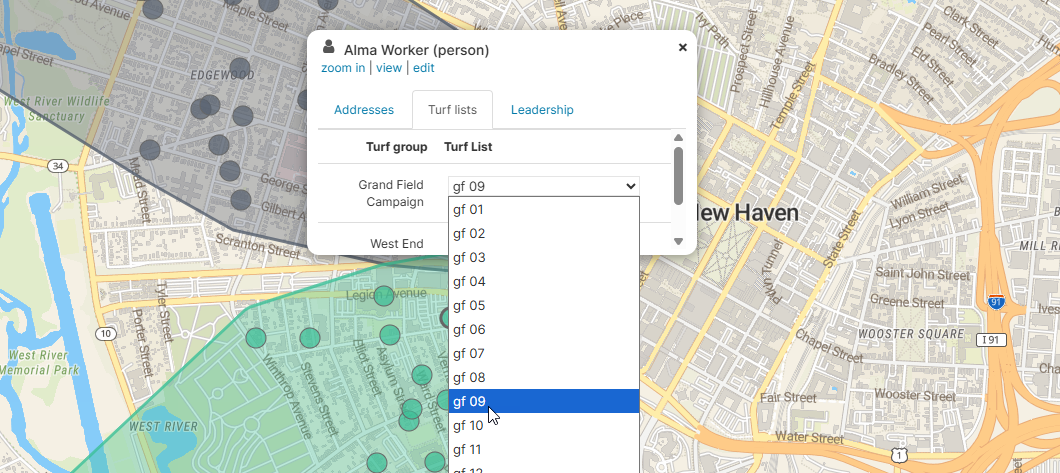Click the WEST RIVER neighborhood label

click(x=163, y=426)
